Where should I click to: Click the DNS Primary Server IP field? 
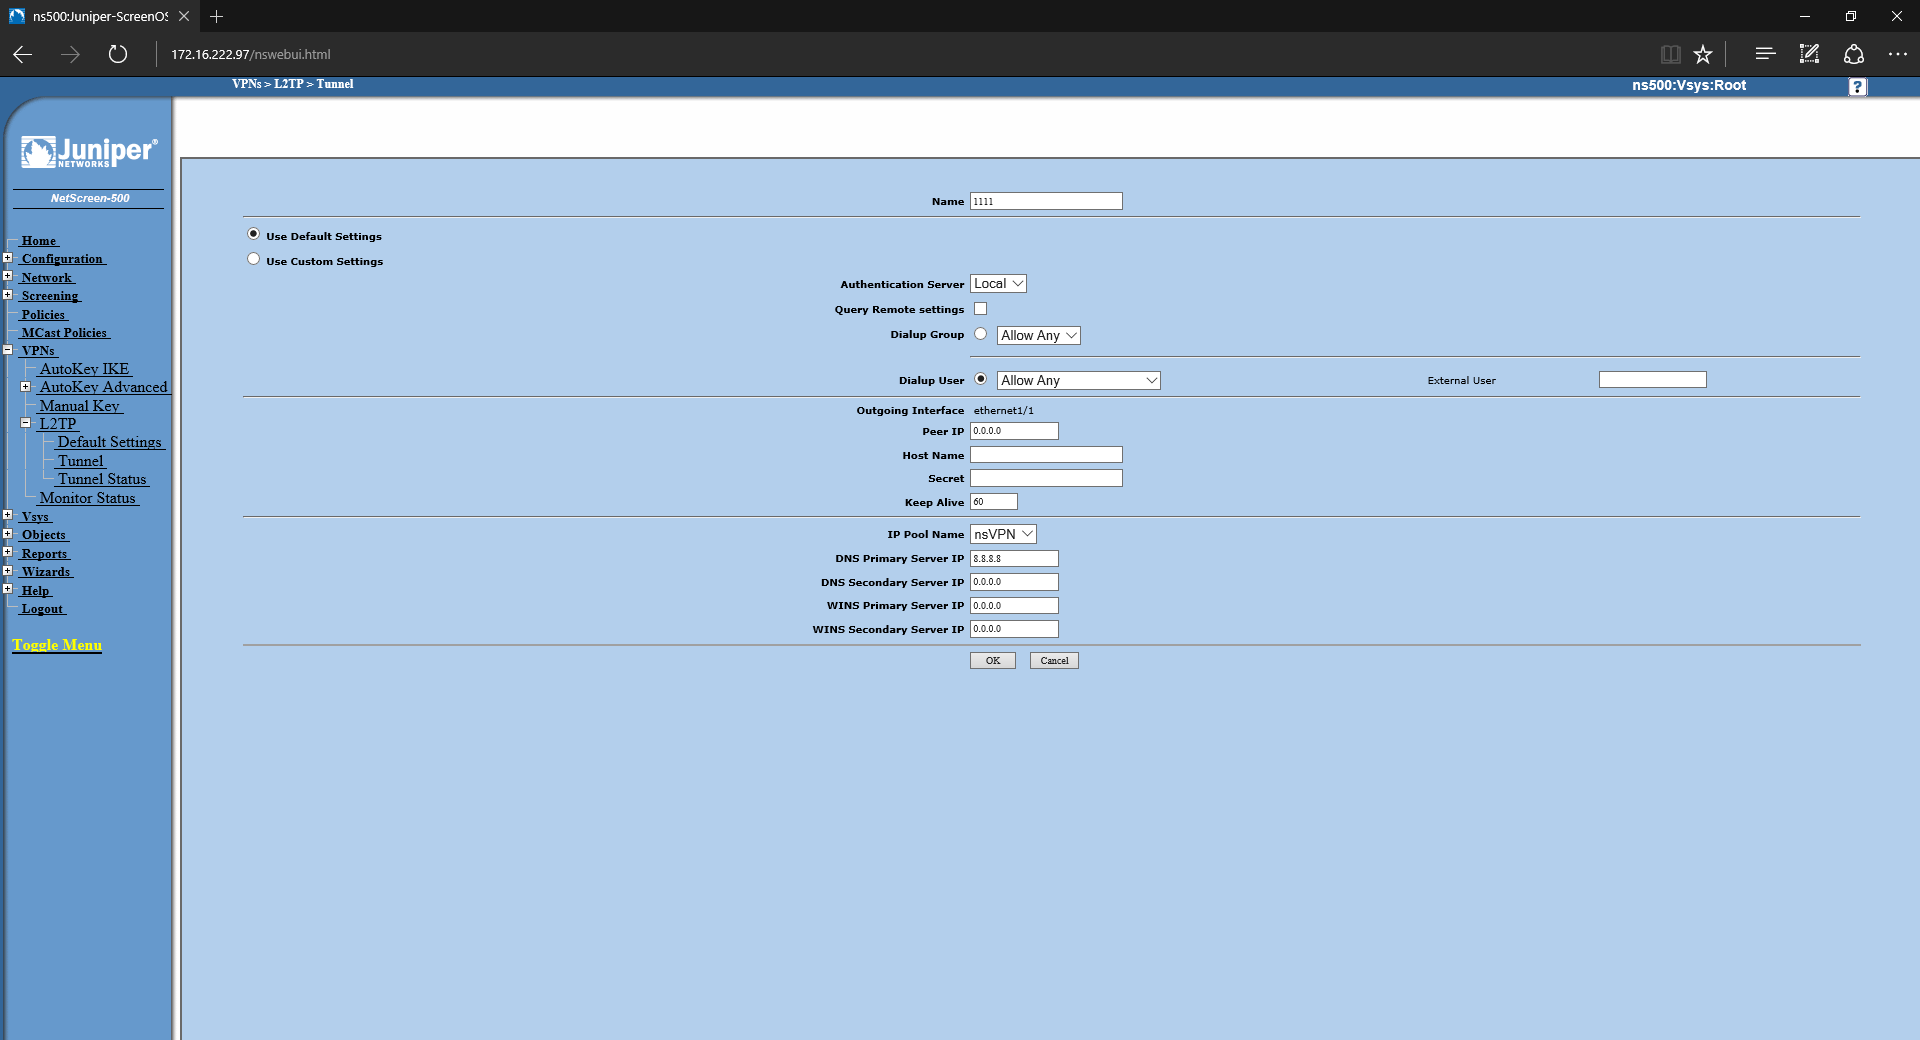tap(1014, 558)
